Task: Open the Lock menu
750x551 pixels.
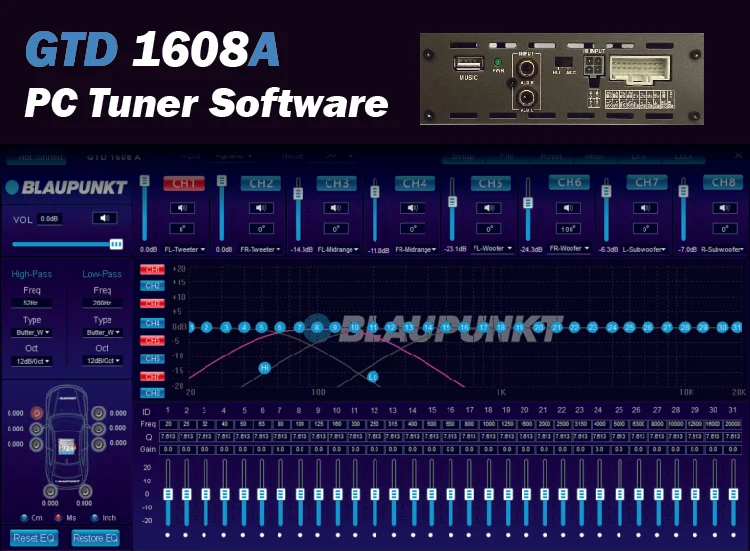Action: click(684, 156)
